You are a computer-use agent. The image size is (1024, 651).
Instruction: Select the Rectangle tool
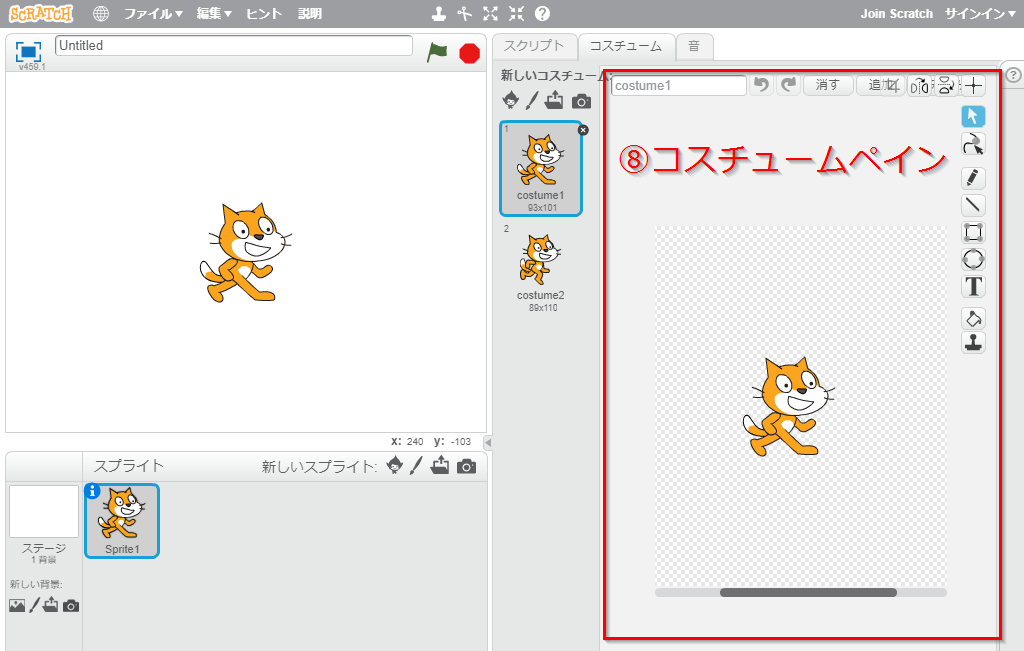973,232
